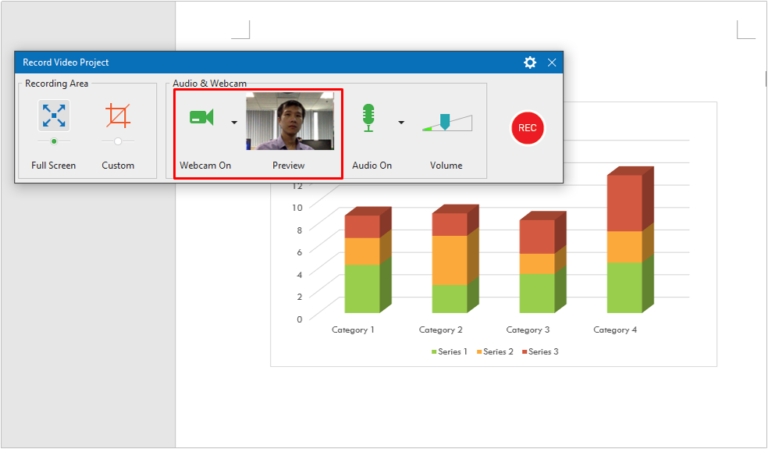Image resolution: width=768 pixels, height=449 pixels.
Task: Click the 'Series 3' legend entry
Action: click(x=540, y=352)
